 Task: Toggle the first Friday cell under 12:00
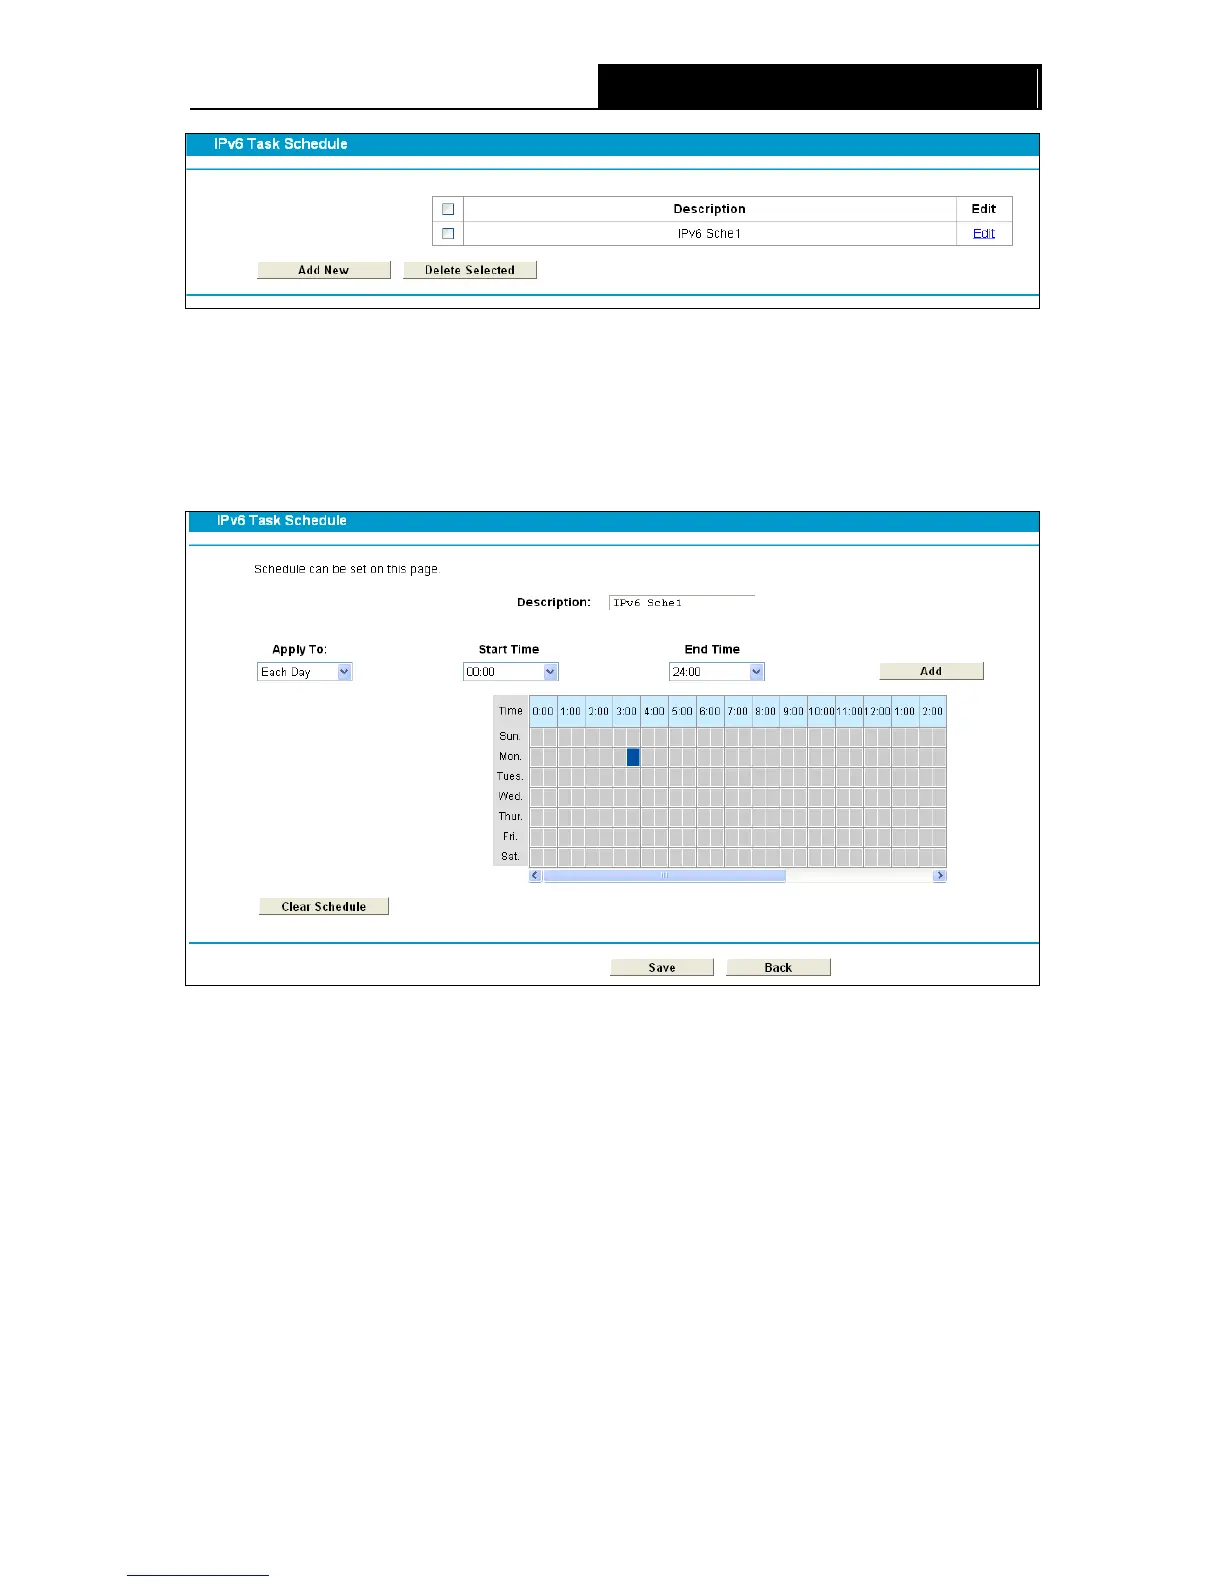871,837
